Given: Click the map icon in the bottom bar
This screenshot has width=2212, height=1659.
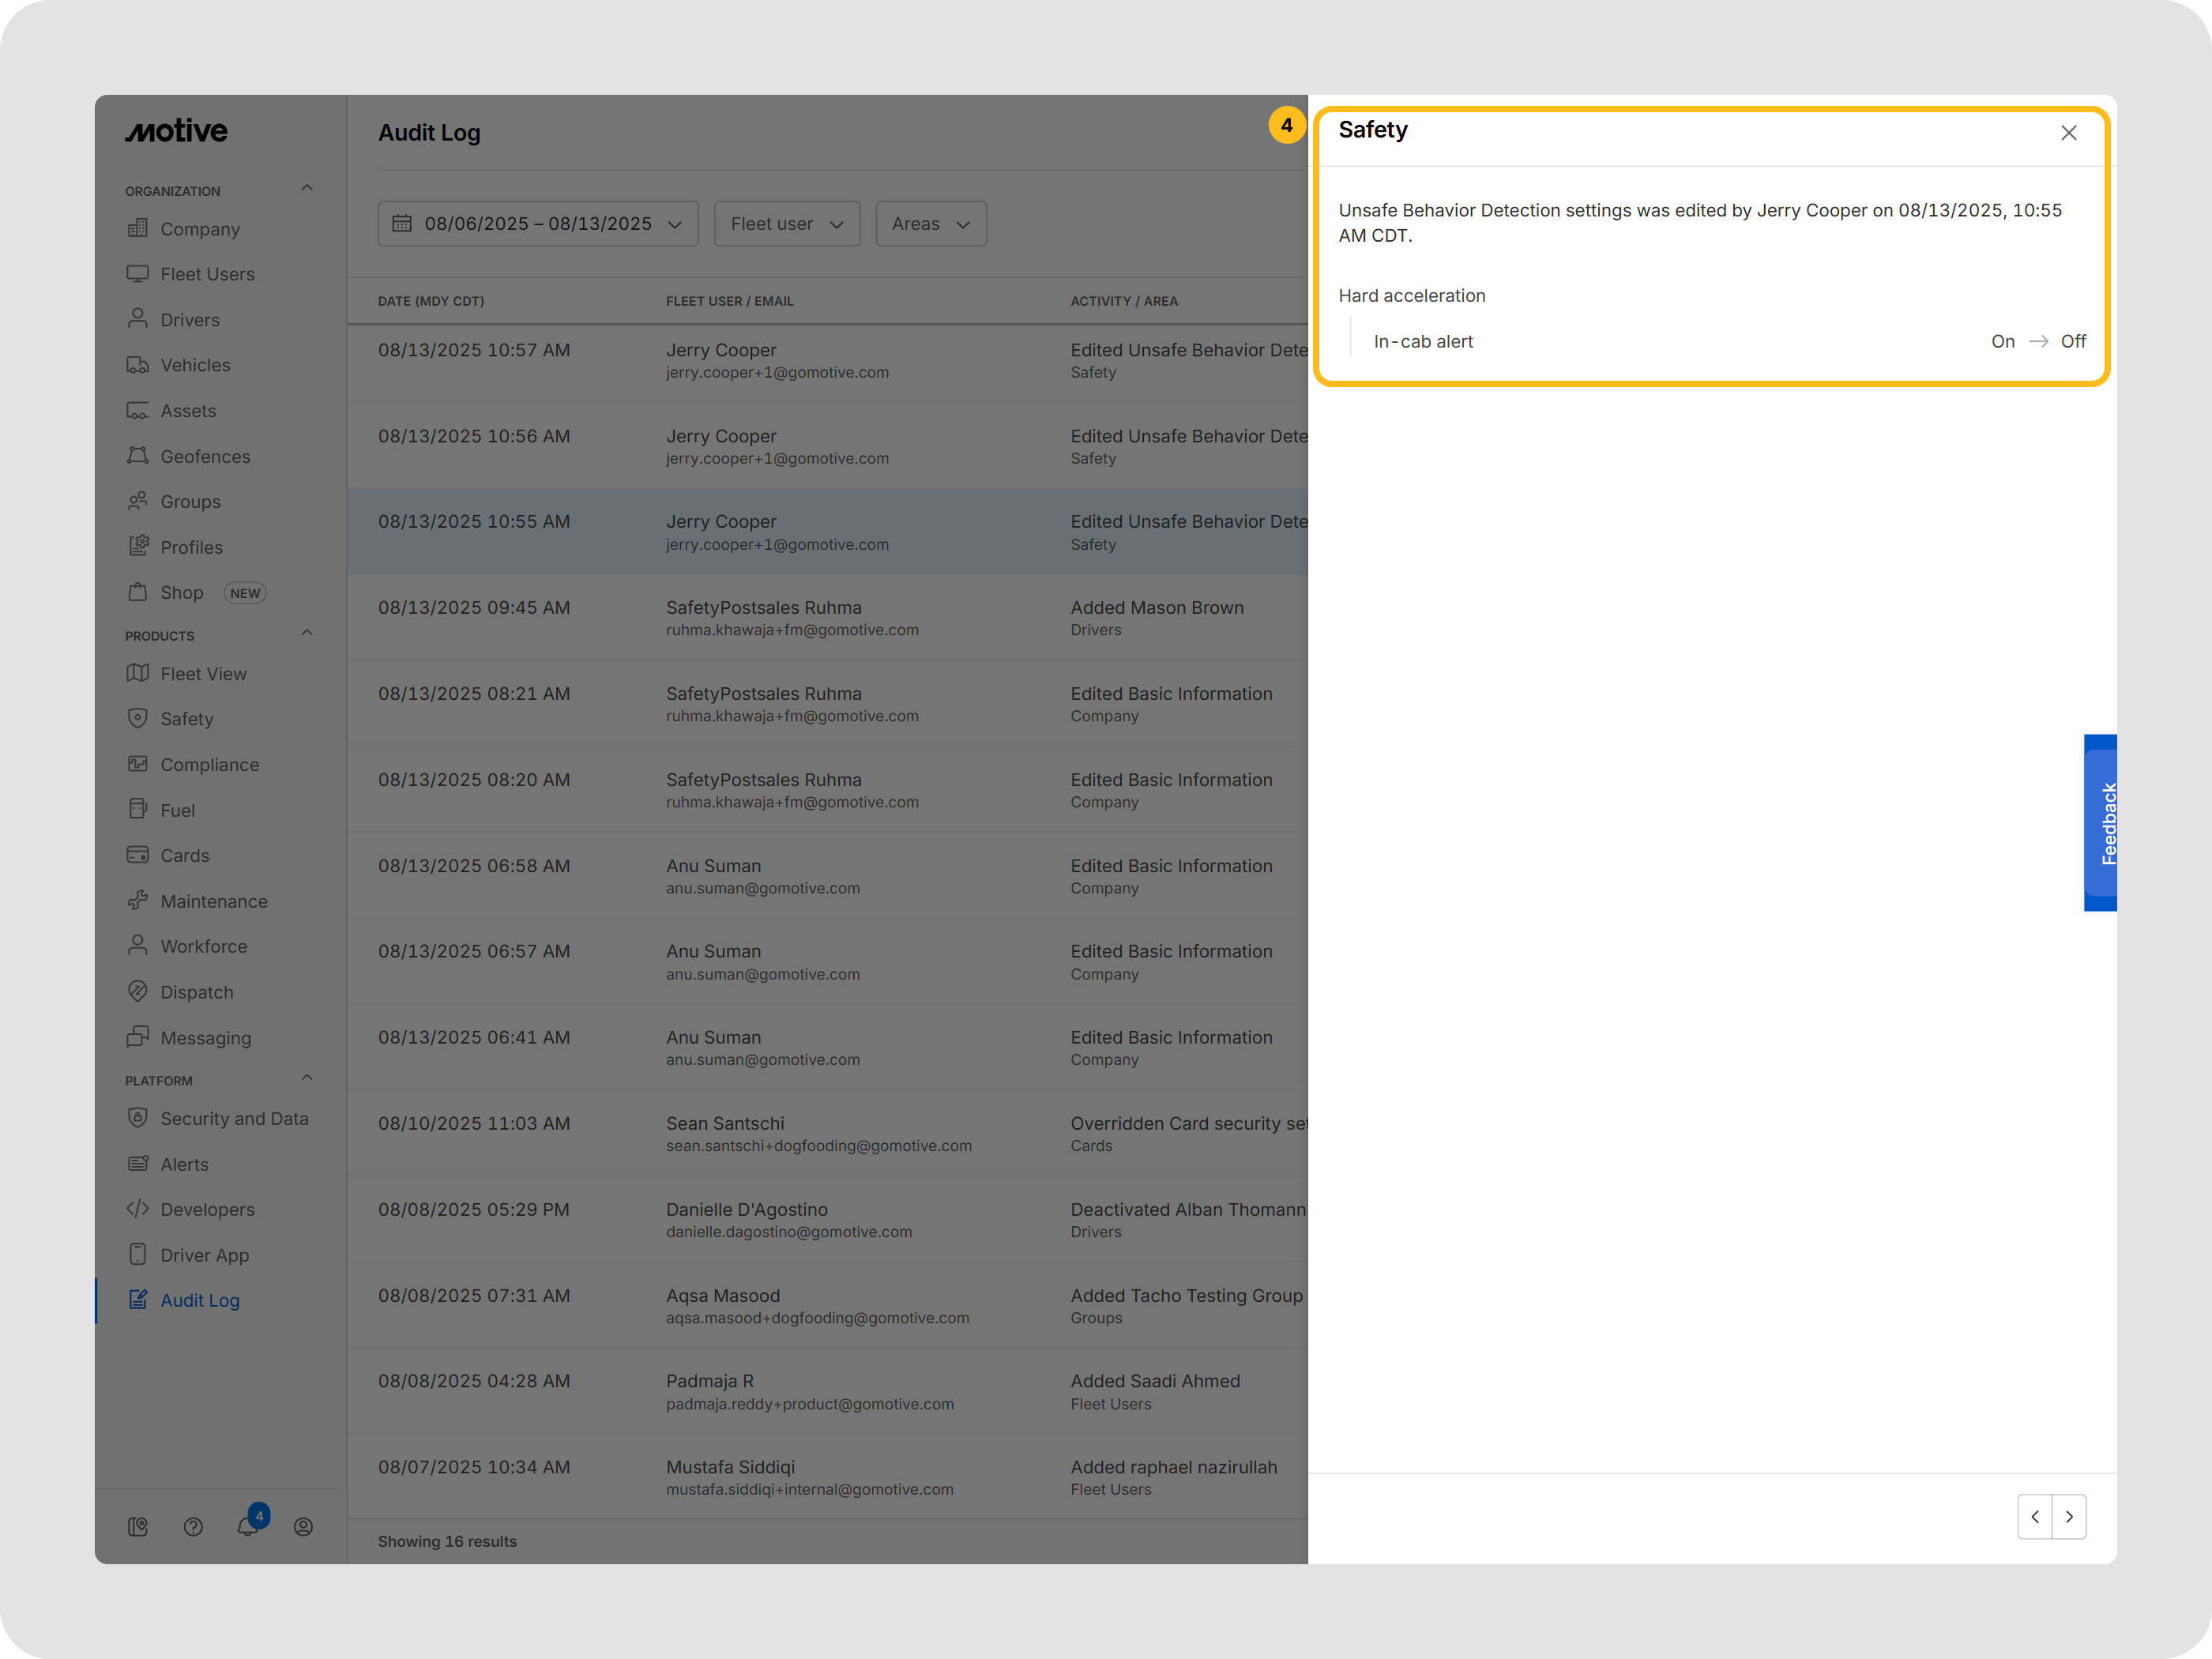Looking at the screenshot, I should click(x=138, y=1527).
